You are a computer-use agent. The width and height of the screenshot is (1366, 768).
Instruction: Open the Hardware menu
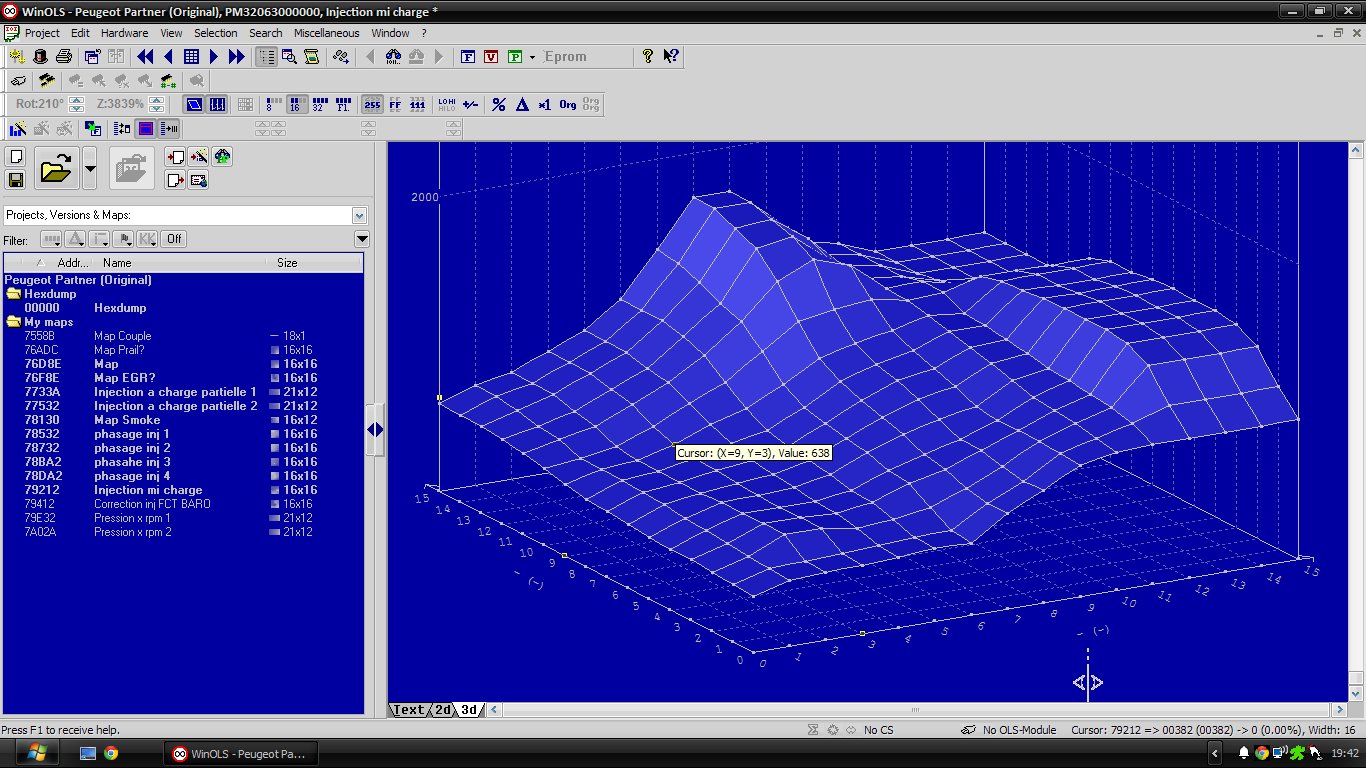[124, 33]
